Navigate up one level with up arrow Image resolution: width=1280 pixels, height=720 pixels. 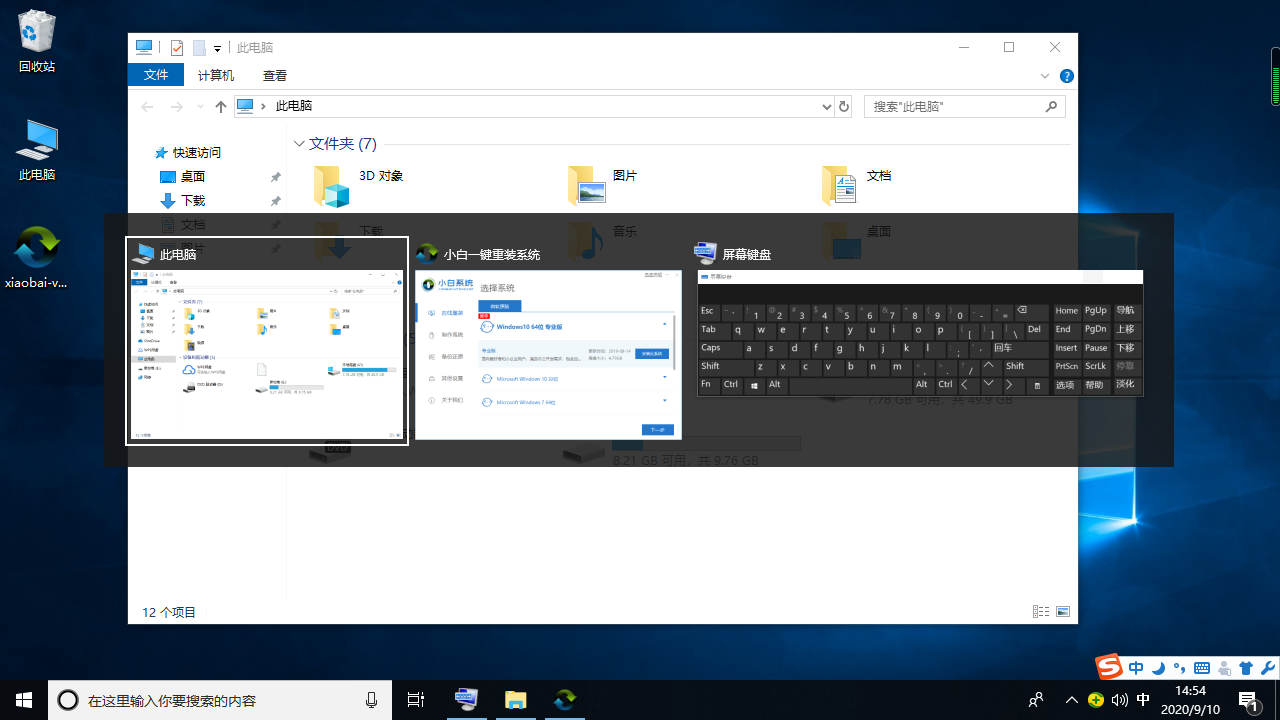click(221, 107)
